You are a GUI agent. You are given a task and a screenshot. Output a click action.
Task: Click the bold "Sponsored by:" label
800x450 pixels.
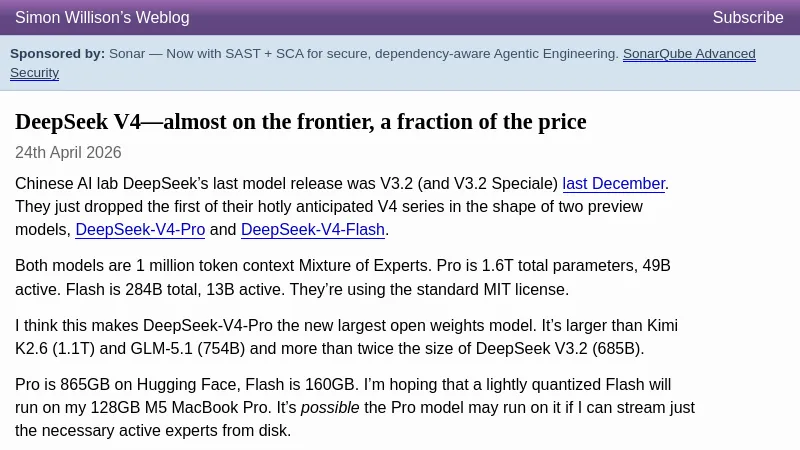tap(57, 54)
